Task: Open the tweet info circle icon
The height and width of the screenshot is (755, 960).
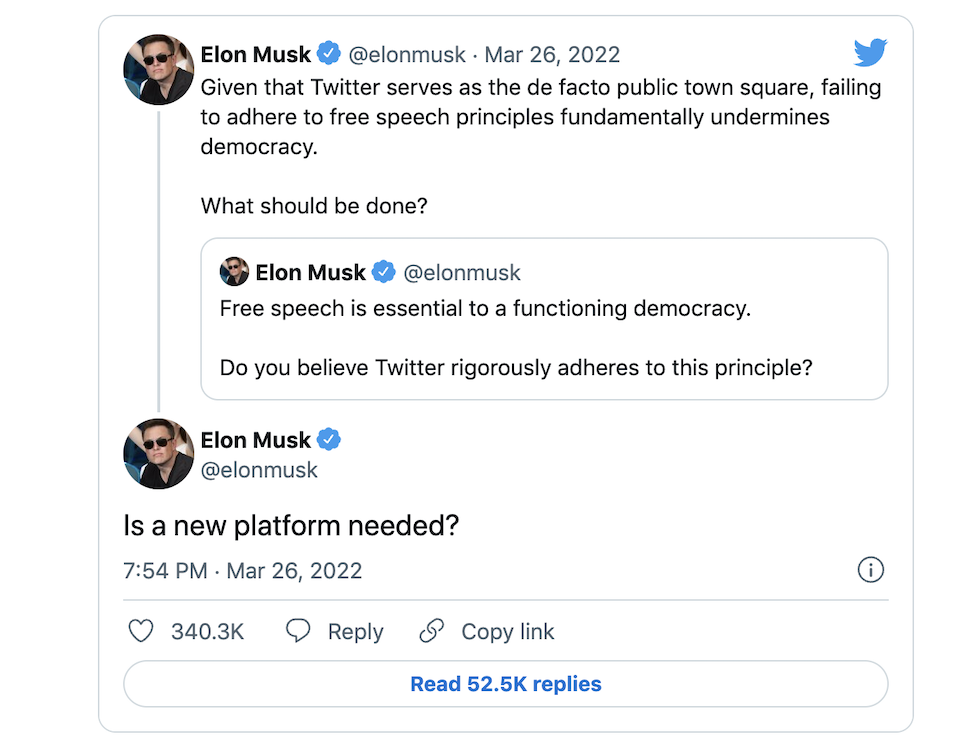Action: 871,571
